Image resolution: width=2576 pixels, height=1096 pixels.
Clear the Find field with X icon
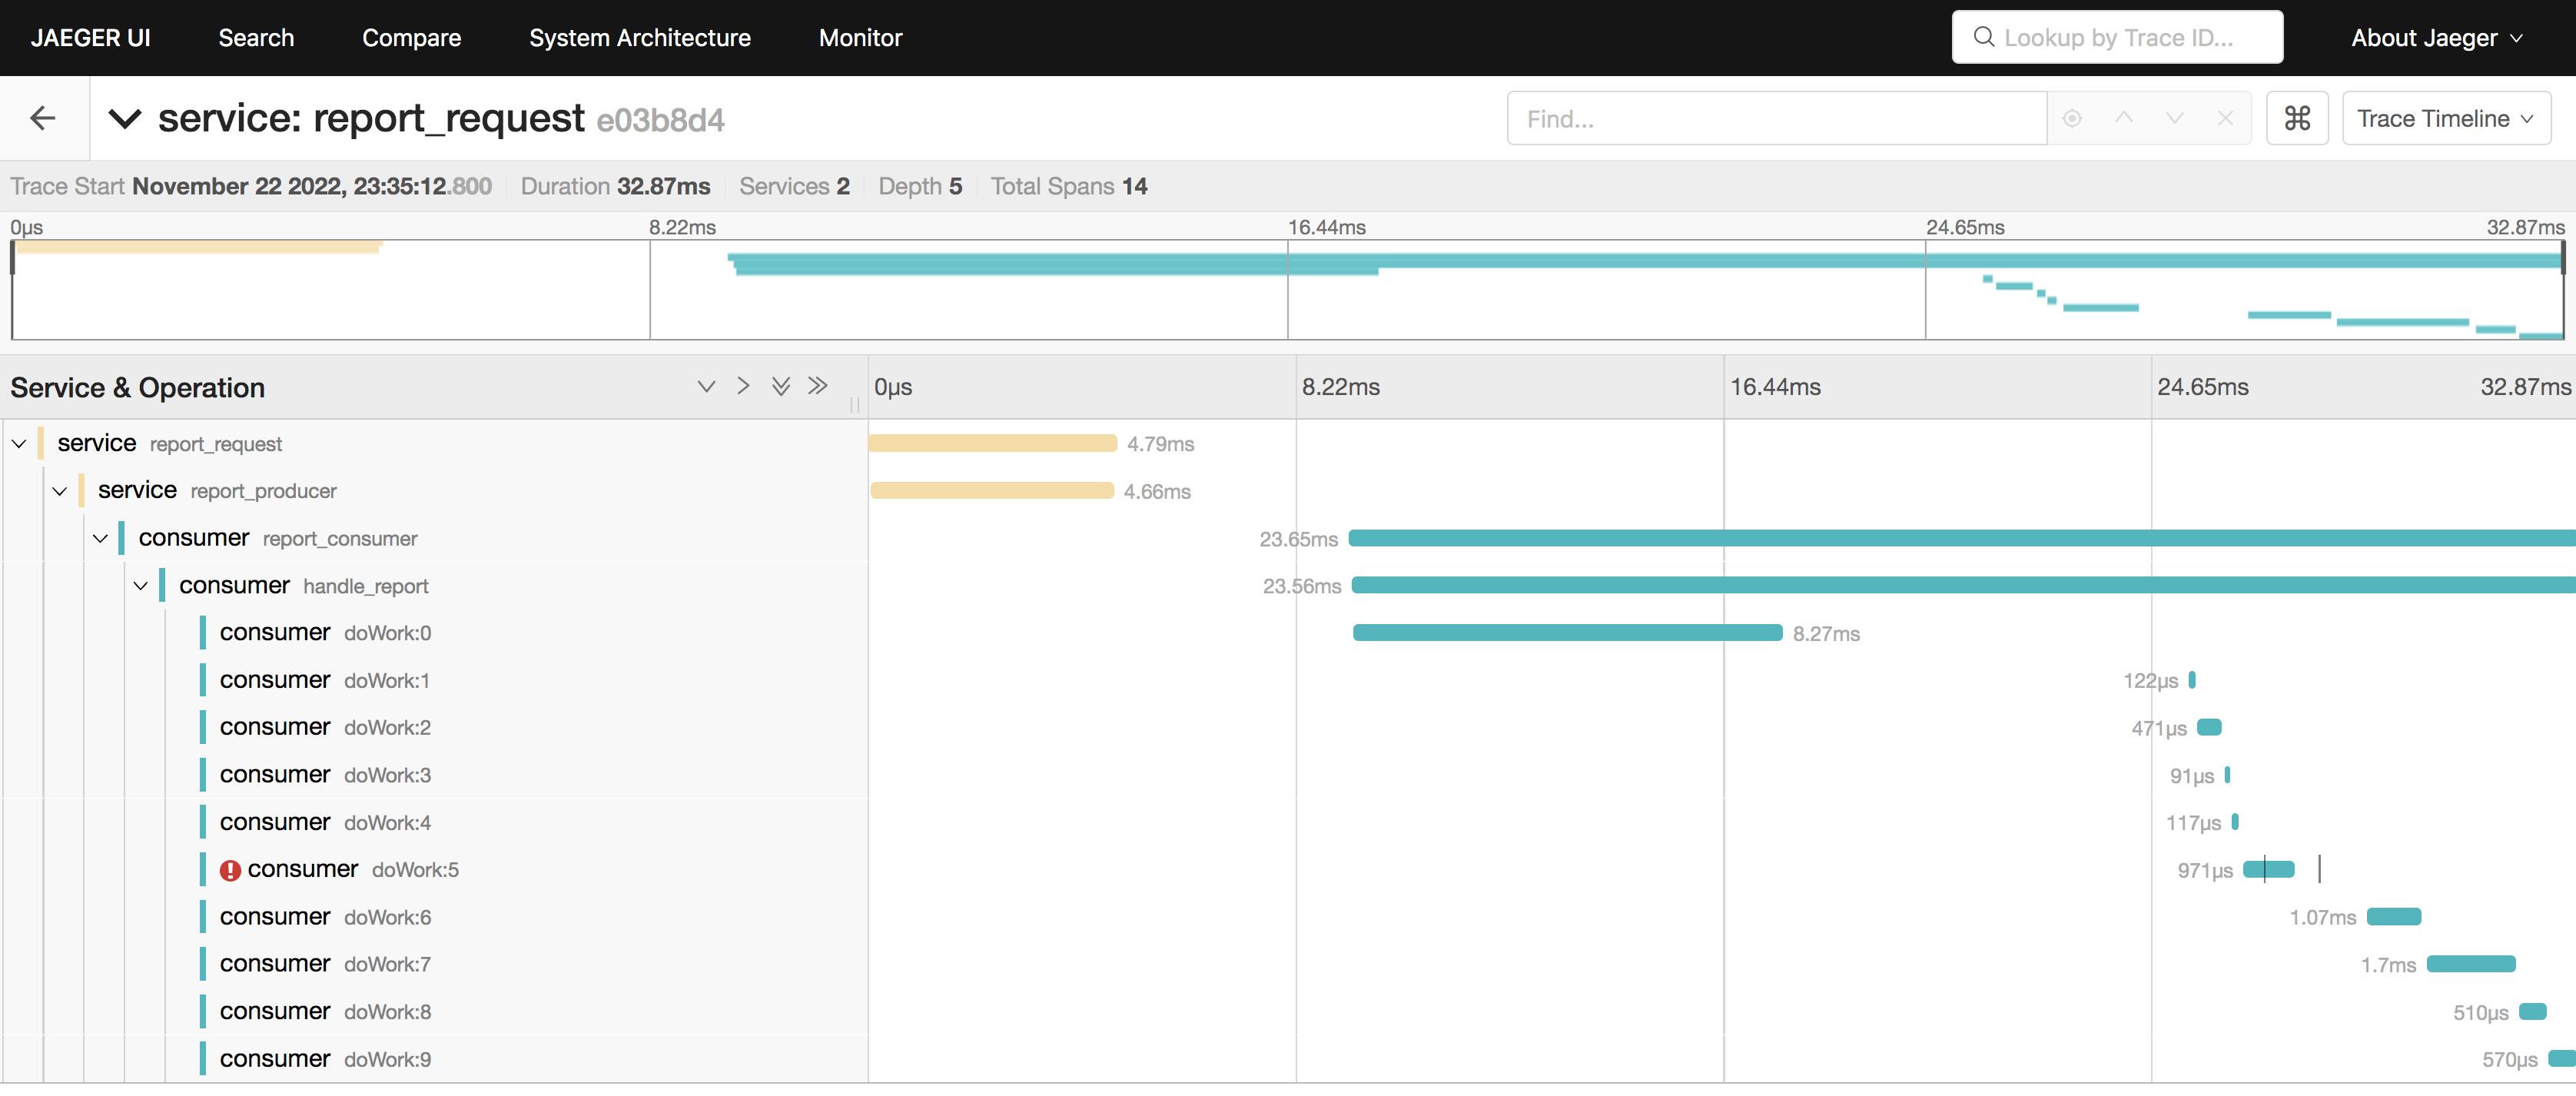[2225, 119]
